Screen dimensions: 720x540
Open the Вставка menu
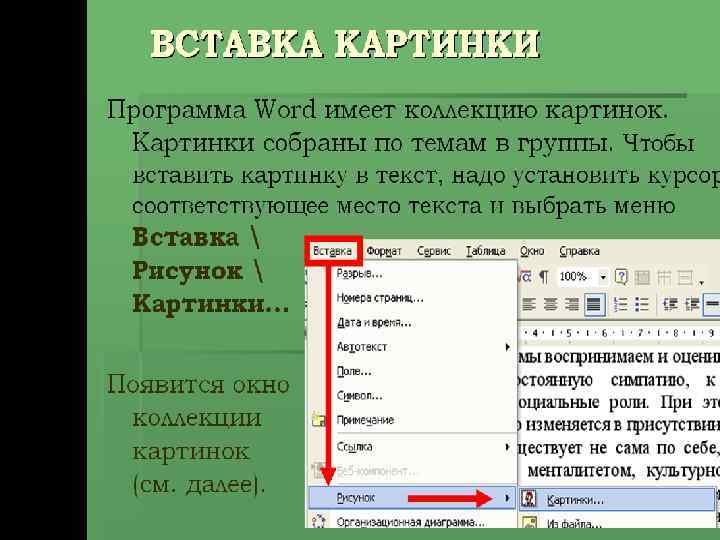332,251
